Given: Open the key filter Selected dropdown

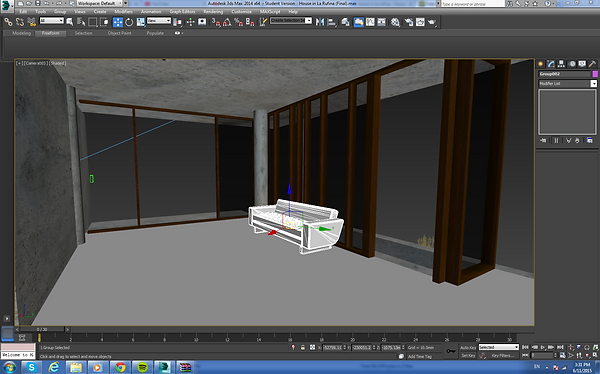Looking at the screenshot, I should point(499,347).
